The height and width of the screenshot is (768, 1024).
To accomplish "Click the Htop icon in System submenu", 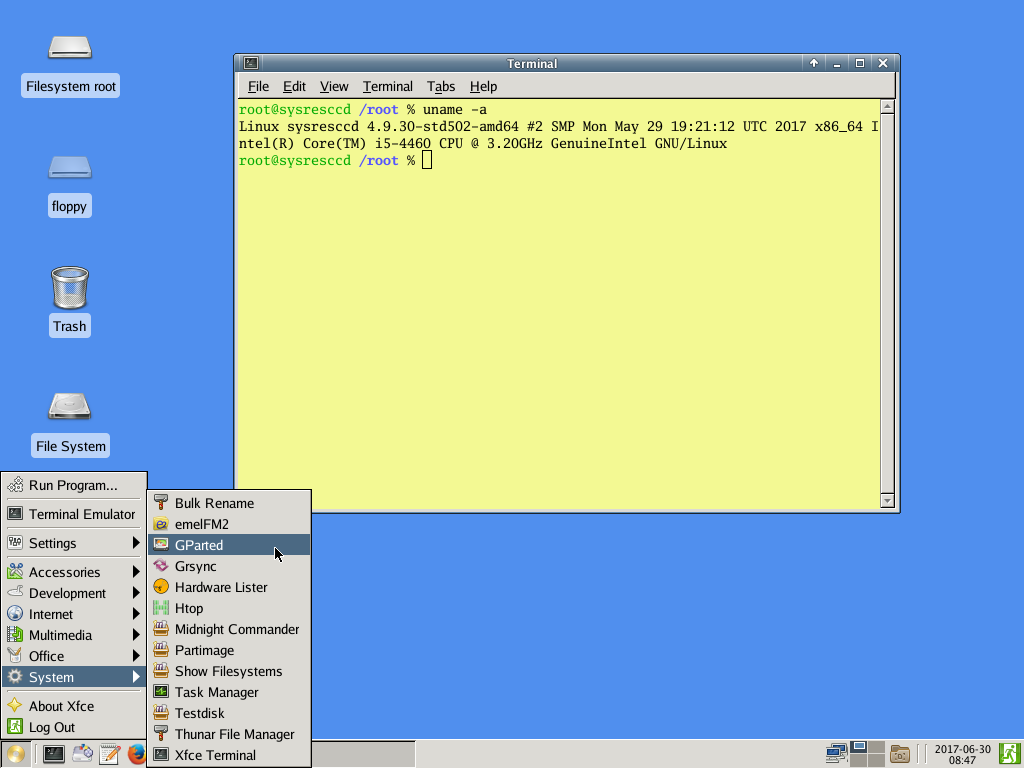I will click(x=161, y=607).
